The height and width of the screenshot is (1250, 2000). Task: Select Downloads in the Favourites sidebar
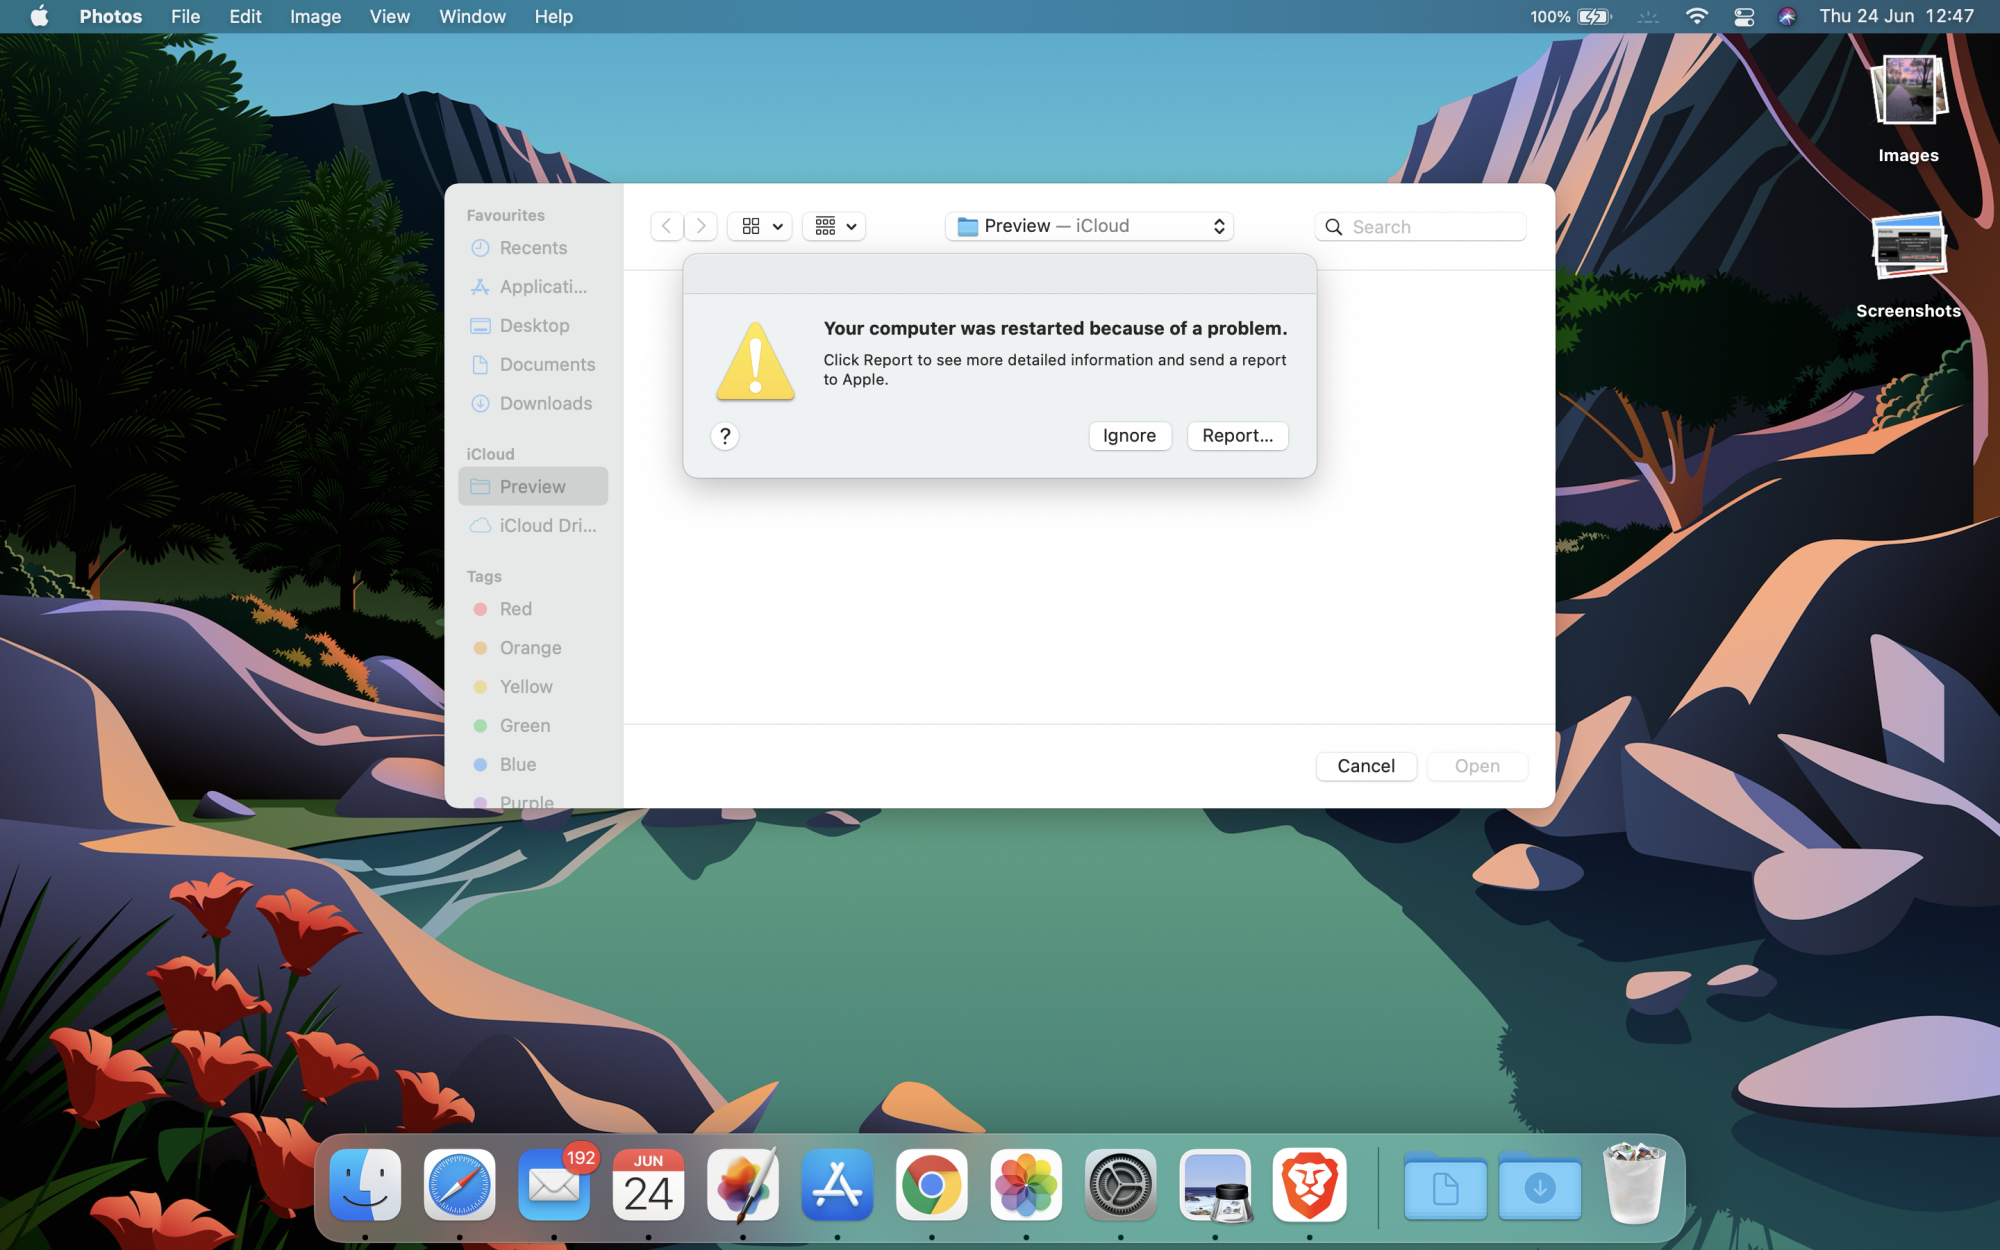point(545,403)
